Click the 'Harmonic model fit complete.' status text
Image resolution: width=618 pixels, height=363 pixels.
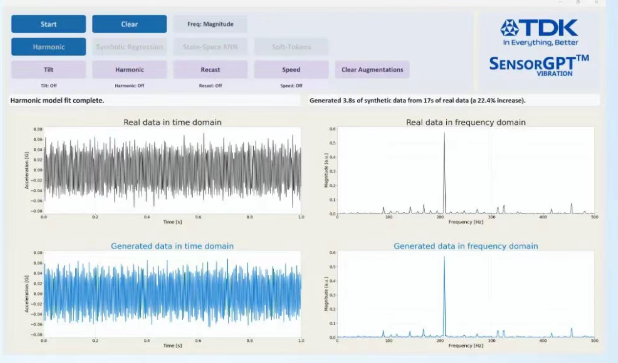[x=57, y=101]
